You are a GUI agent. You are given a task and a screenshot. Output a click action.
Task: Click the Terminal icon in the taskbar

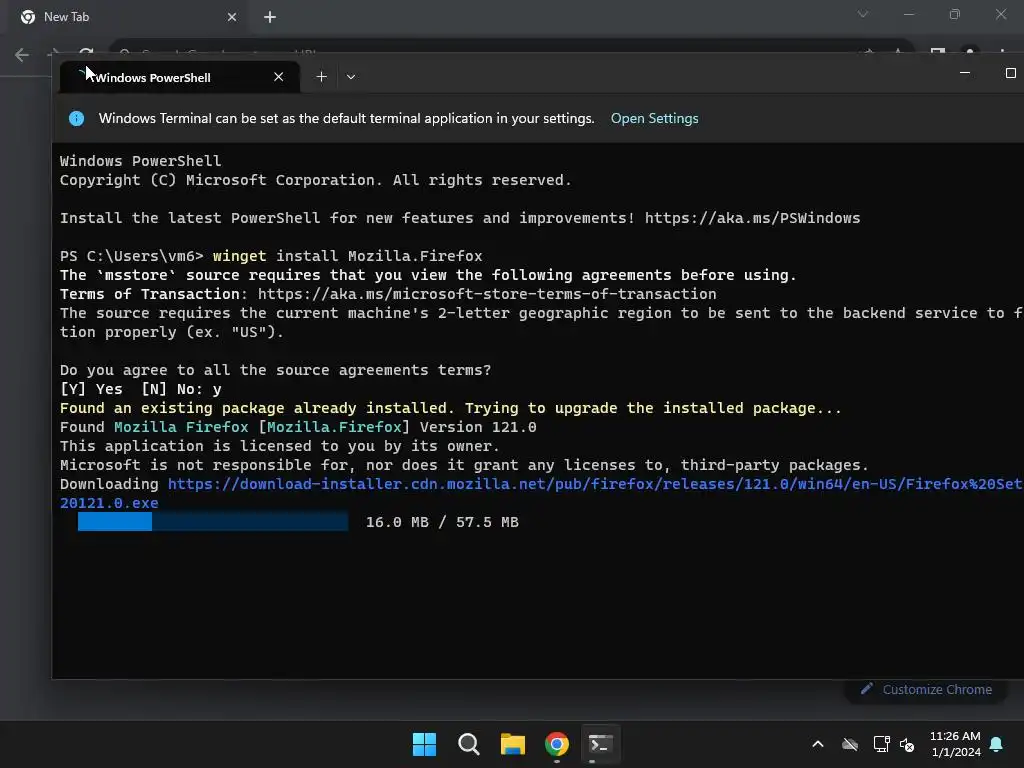[x=600, y=744]
